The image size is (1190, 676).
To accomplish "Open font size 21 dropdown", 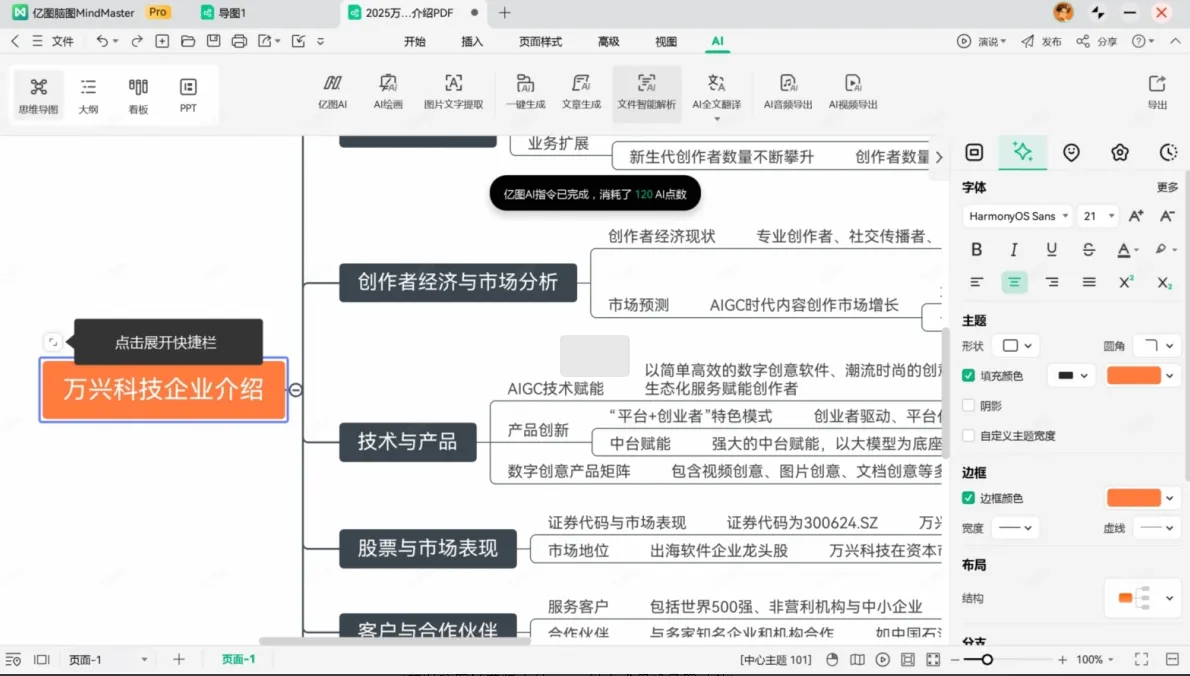I will pos(1098,216).
